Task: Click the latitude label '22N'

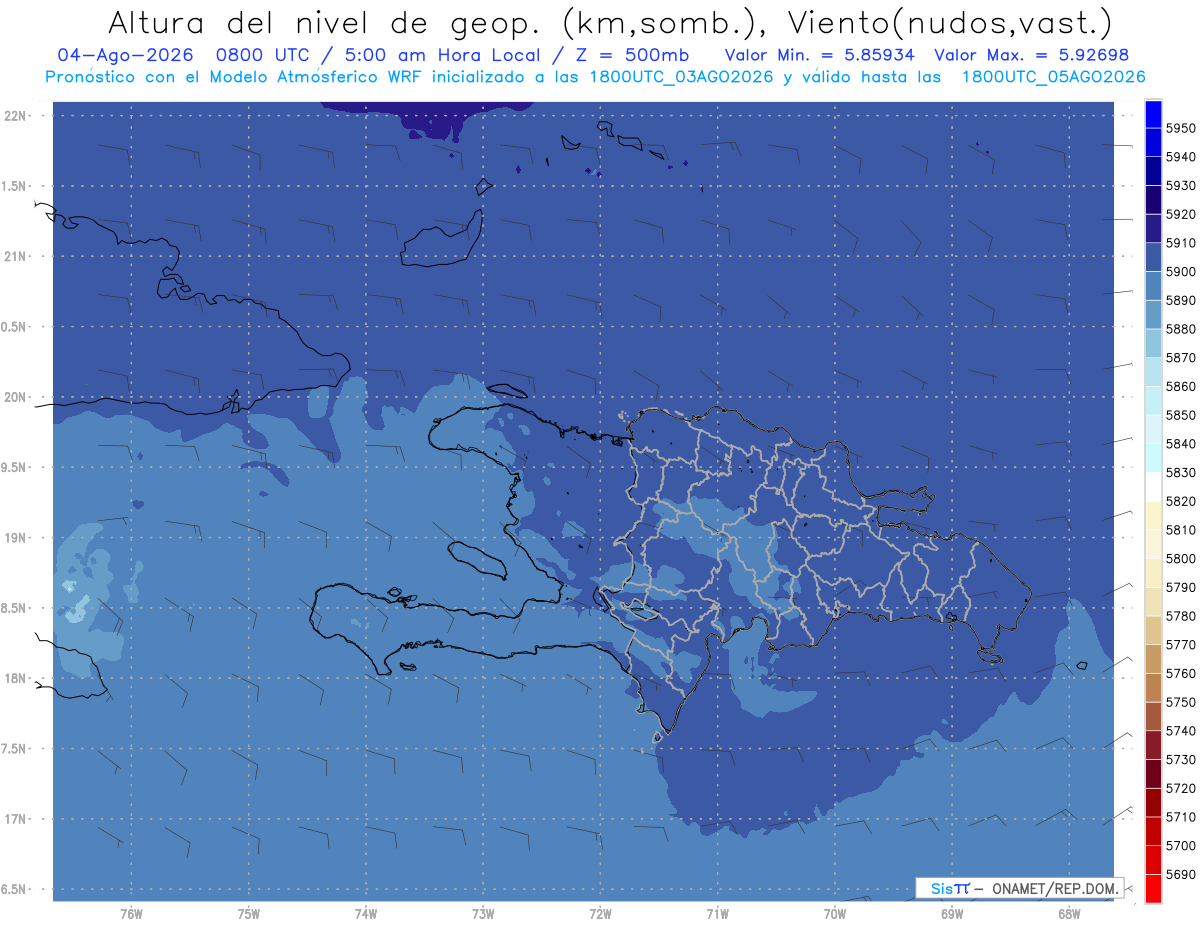Action: coord(16,115)
